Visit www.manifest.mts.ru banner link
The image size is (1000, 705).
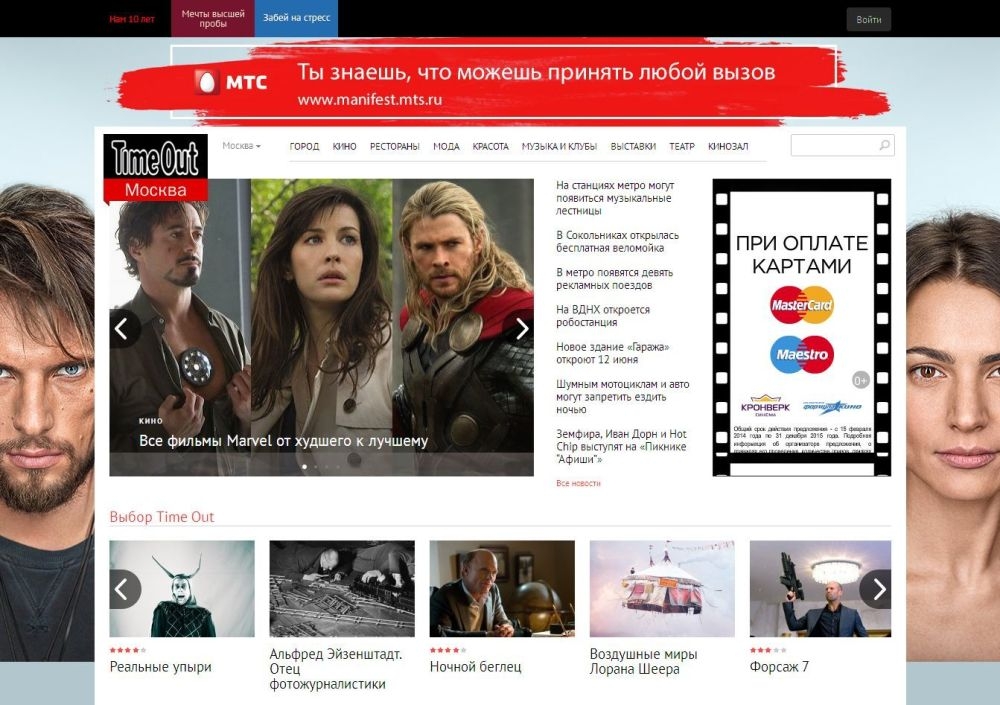click(x=369, y=100)
